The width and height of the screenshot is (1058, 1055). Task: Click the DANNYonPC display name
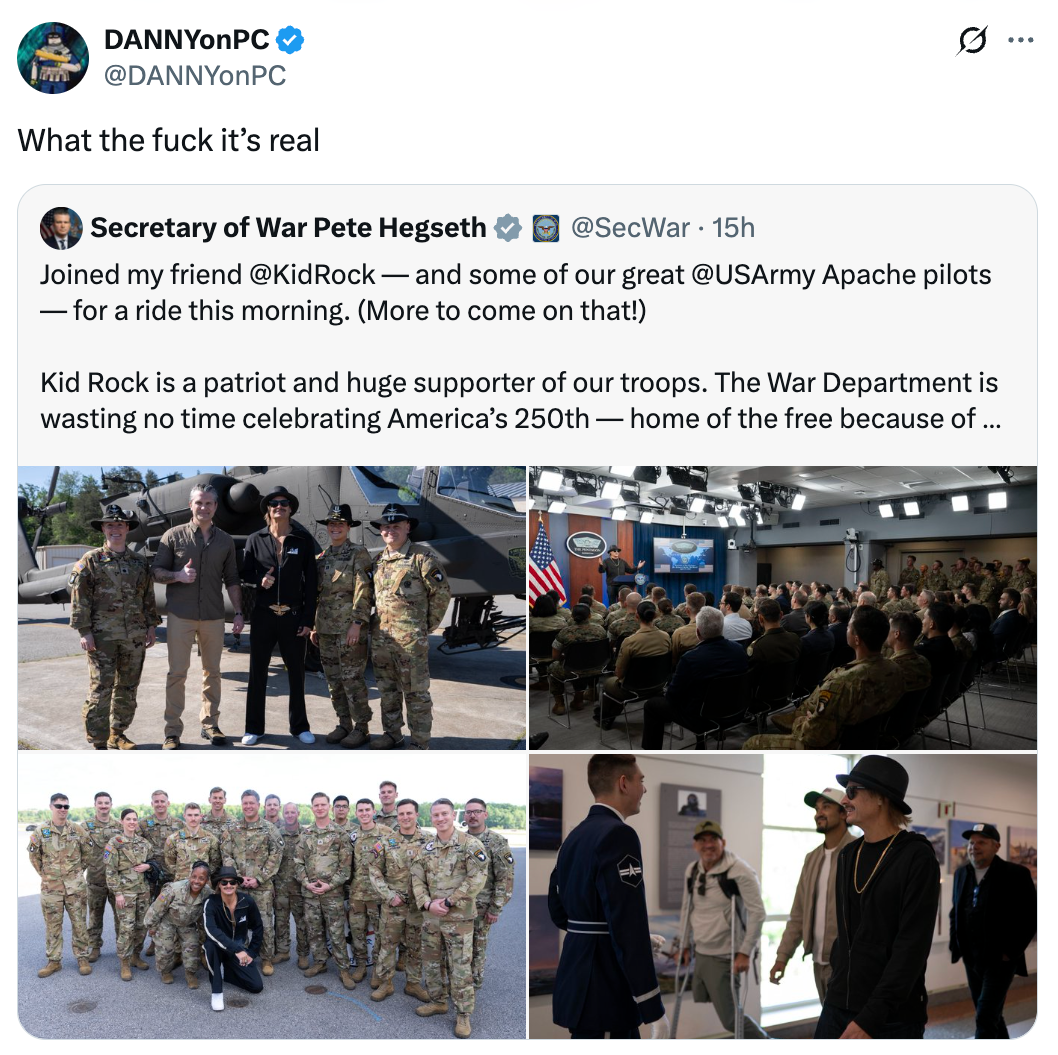(x=187, y=40)
